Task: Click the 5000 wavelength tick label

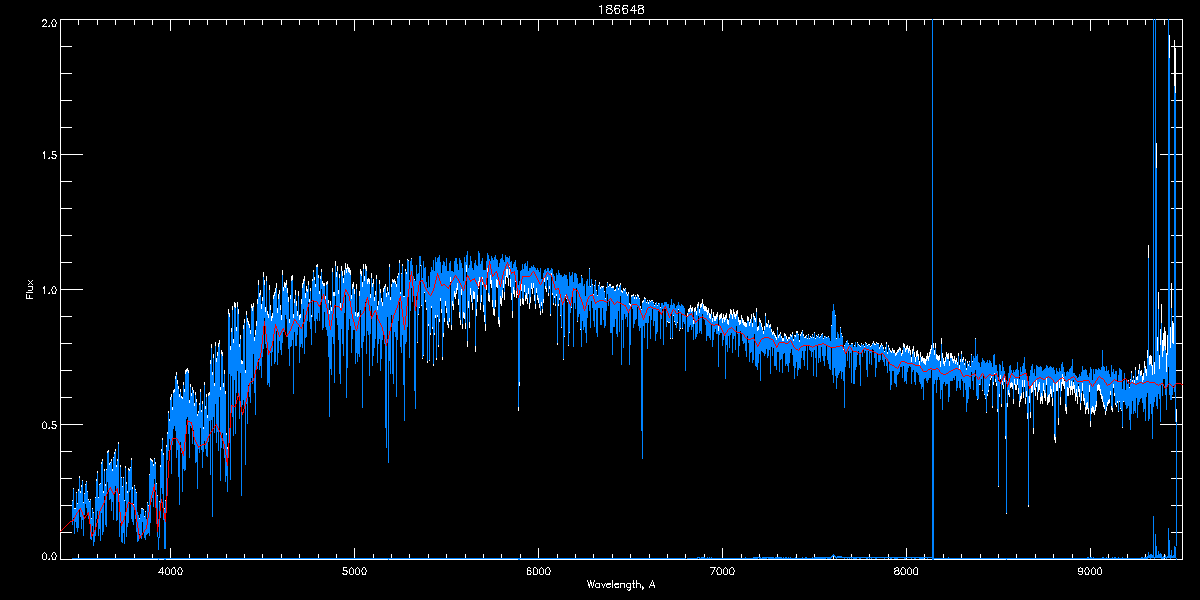Action: coord(354,571)
